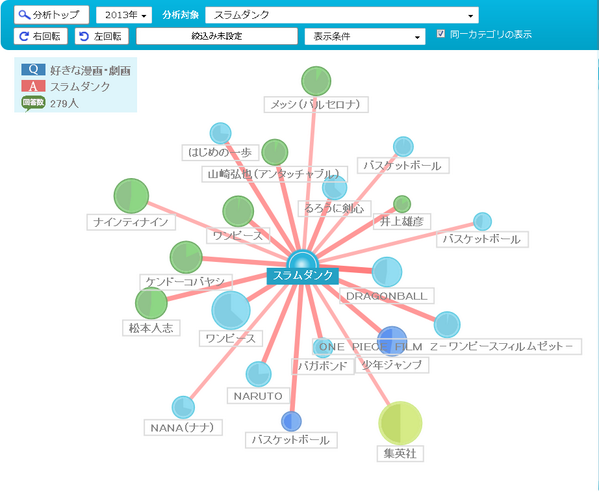Select the NANA(ナナ) node circle
The image size is (599, 492).
pyautogui.click(x=183, y=408)
